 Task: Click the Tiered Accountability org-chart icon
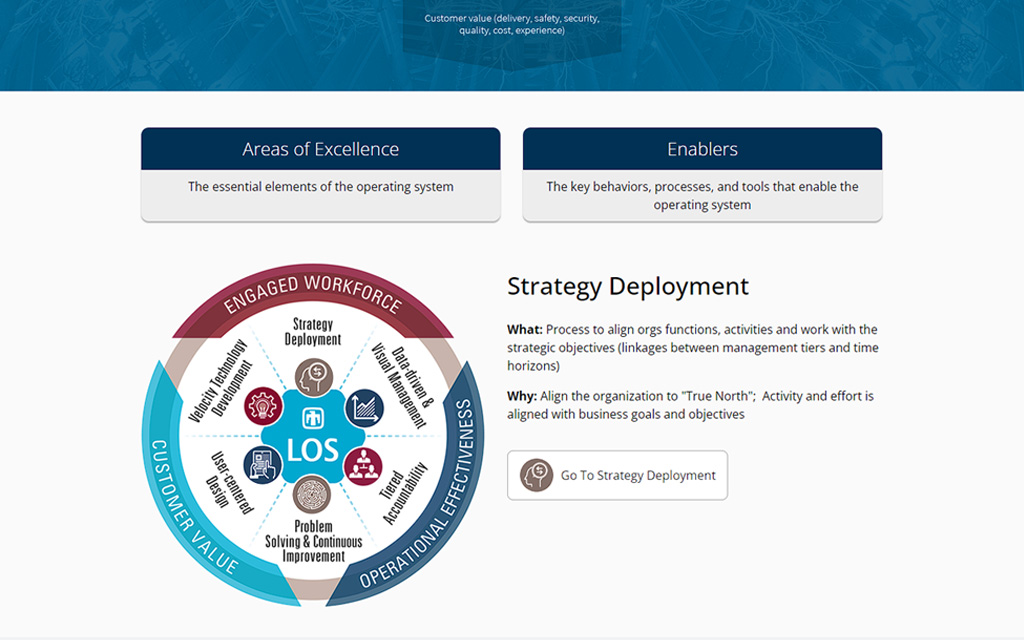tap(362, 466)
